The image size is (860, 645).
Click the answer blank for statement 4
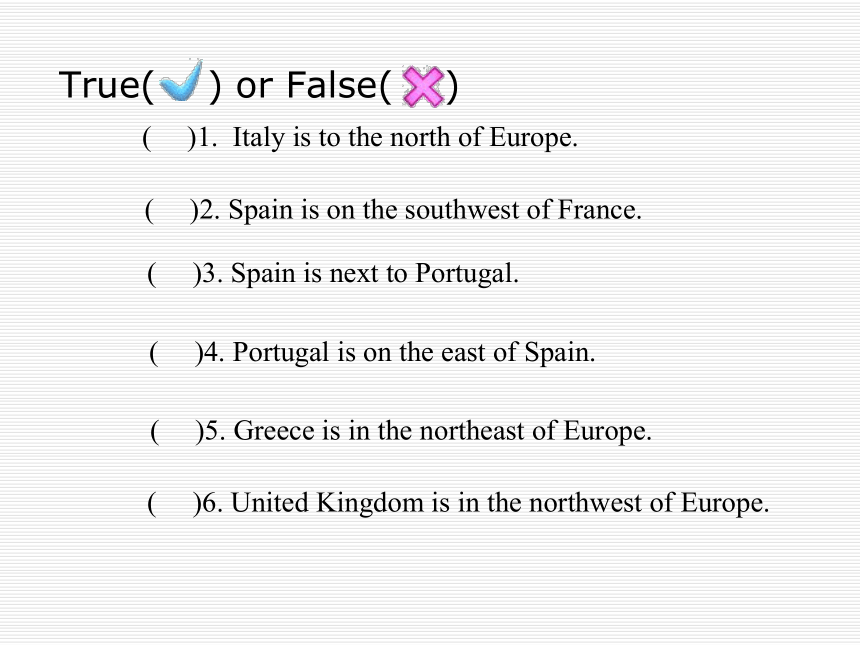coord(176,353)
